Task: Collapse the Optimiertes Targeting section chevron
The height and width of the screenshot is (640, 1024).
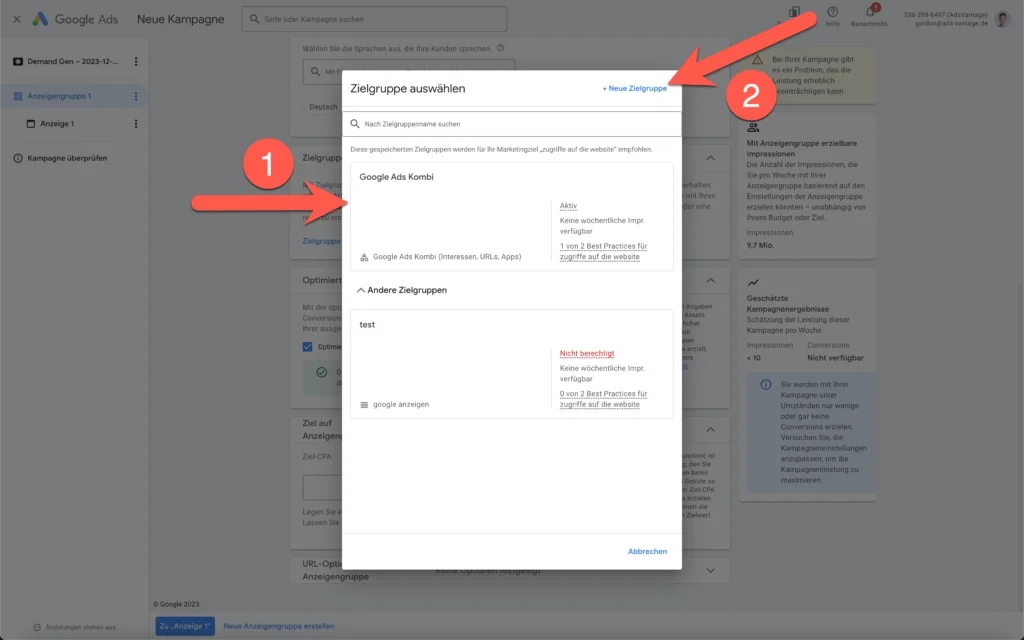Action: (x=711, y=280)
